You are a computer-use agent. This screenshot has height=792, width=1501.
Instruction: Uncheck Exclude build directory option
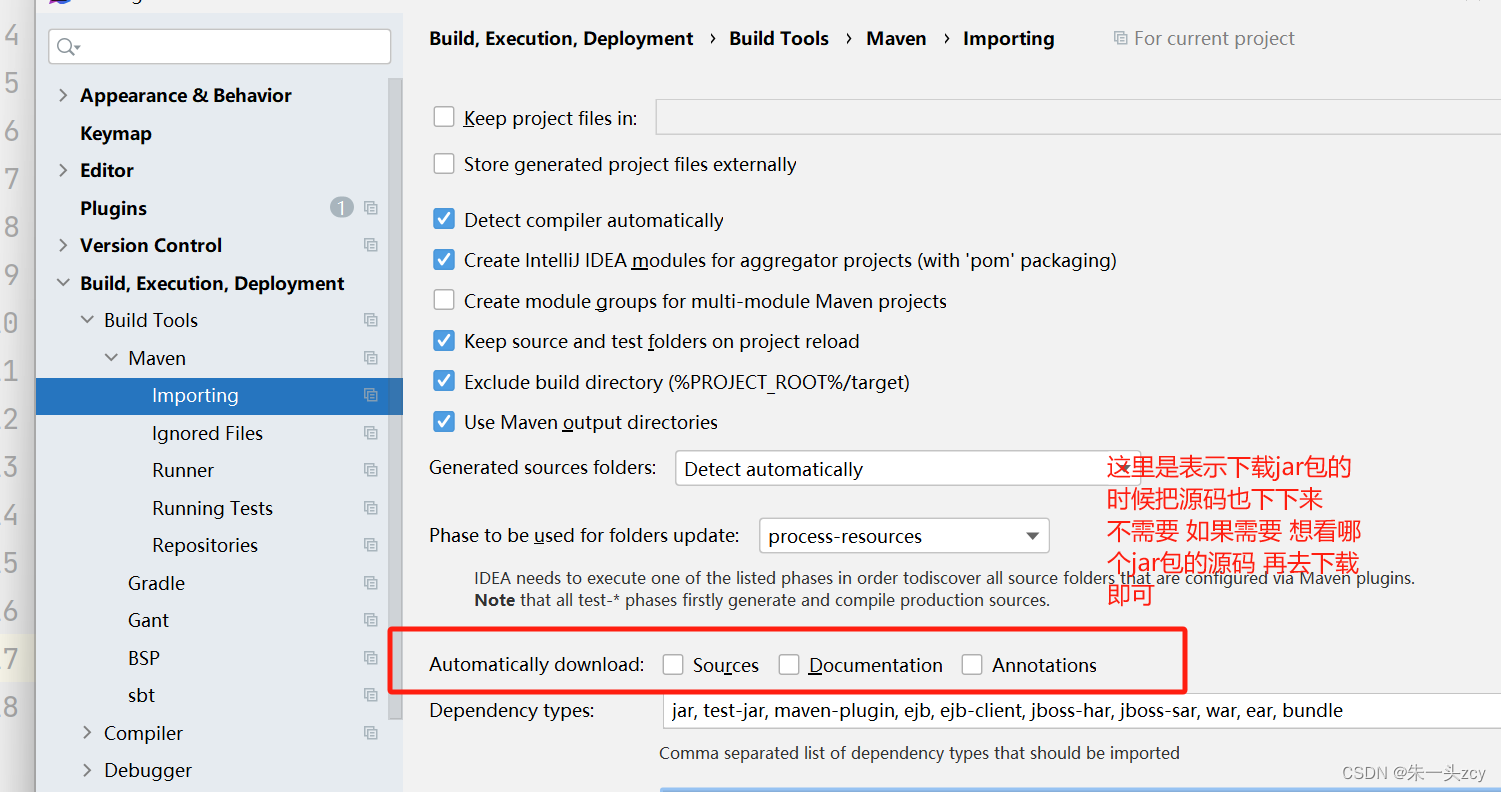click(444, 381)
